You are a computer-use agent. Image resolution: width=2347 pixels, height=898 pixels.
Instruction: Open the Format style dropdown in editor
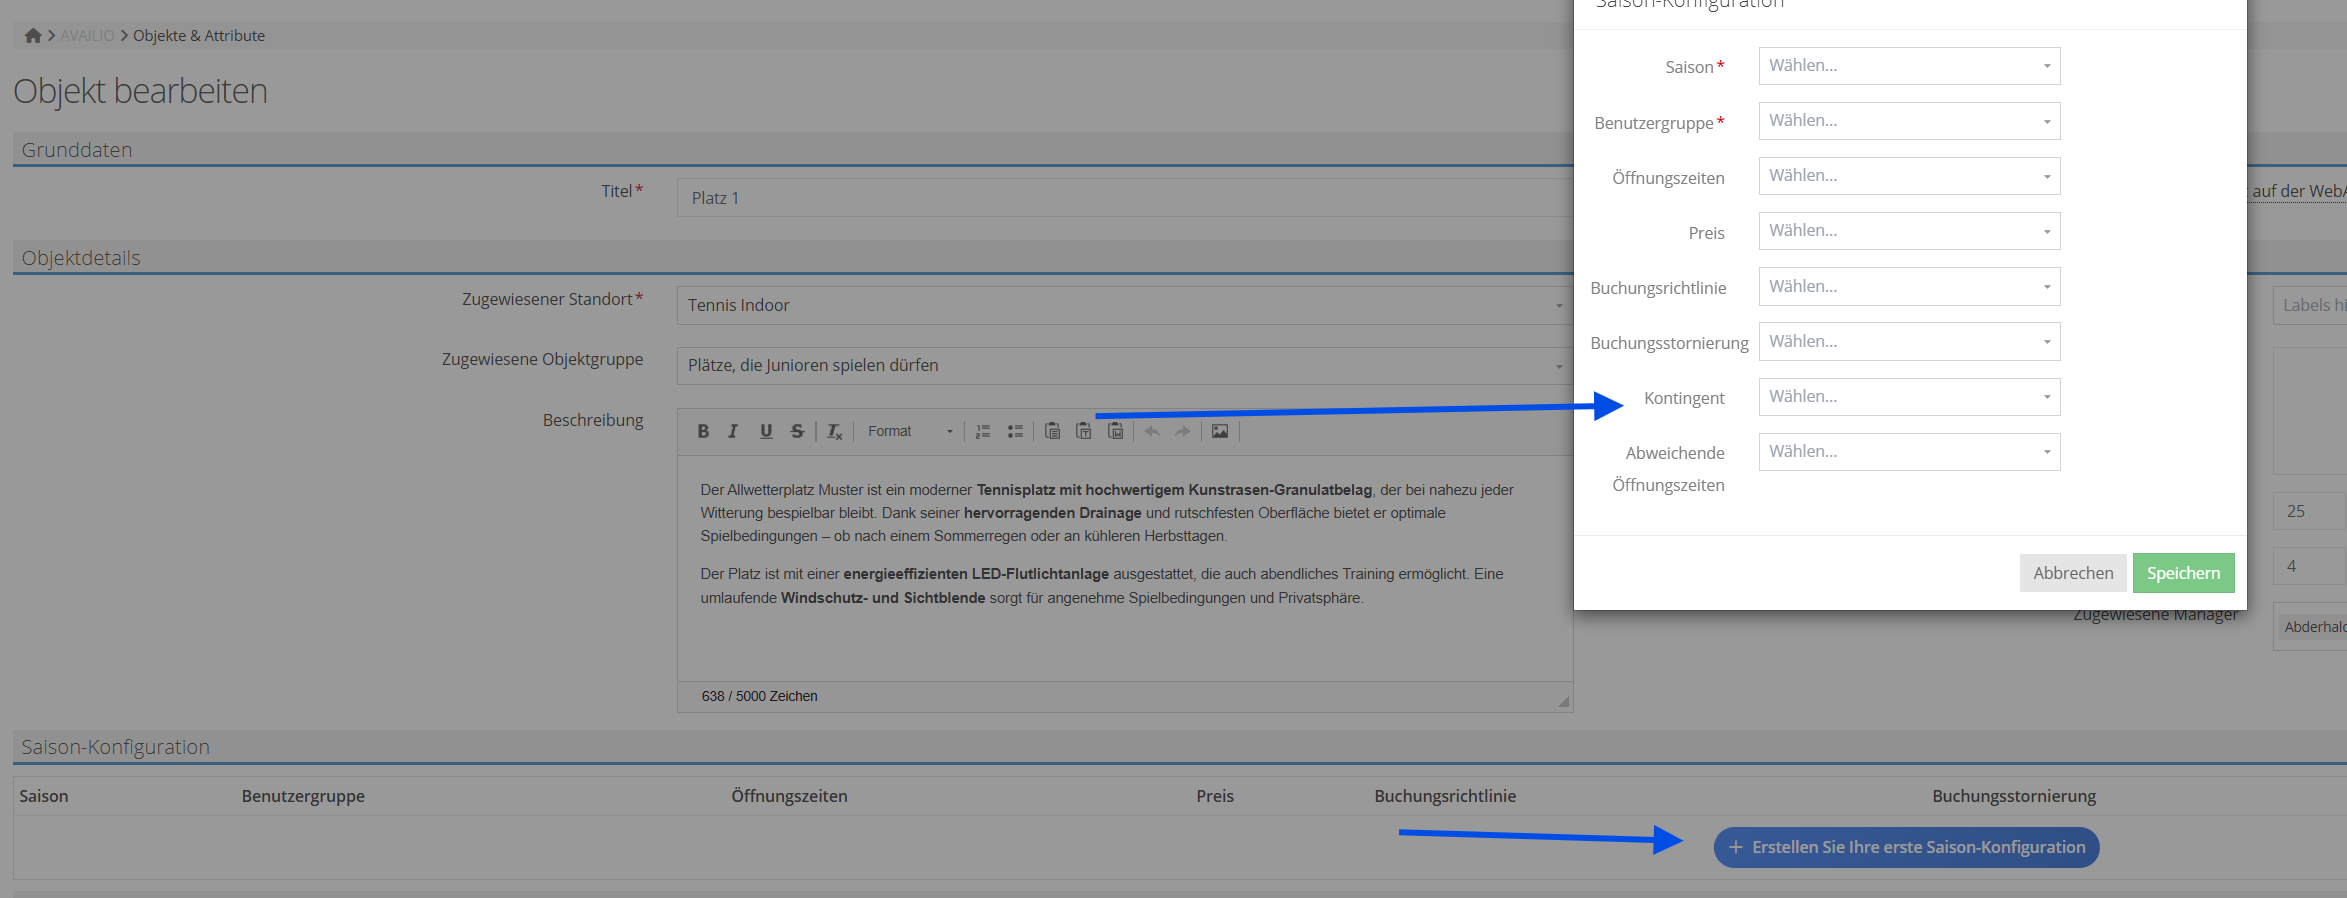coord(909,431)
